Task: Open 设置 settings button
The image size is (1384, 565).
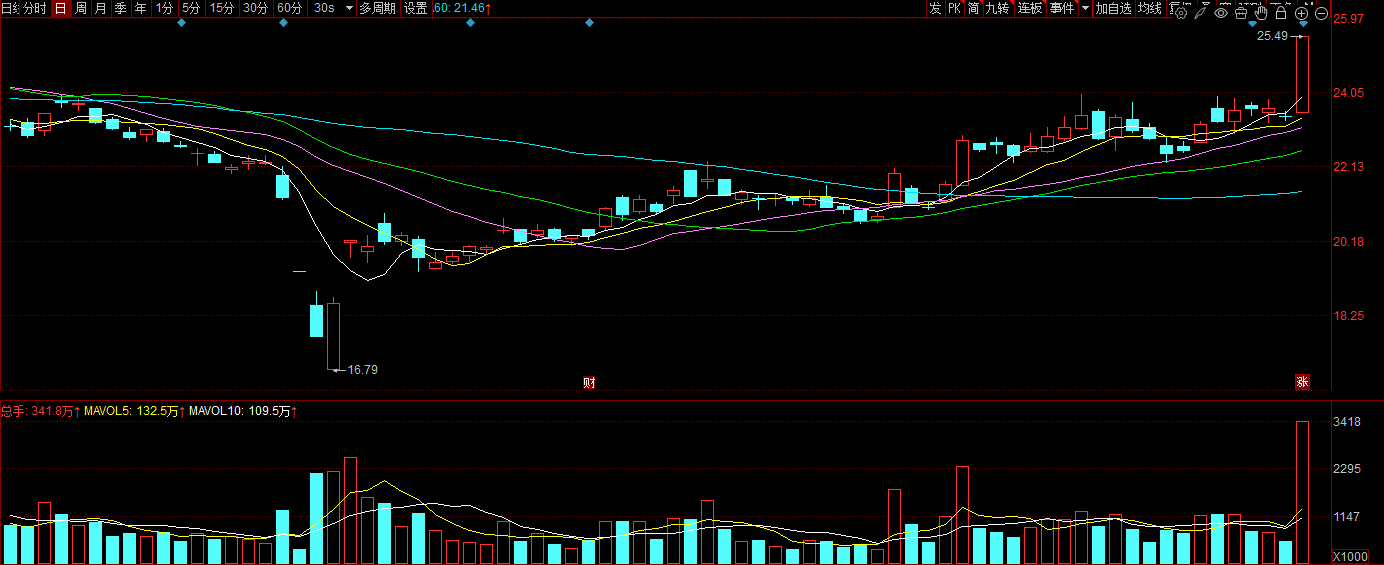Action: pyautogui.click(x=416, y=8)
